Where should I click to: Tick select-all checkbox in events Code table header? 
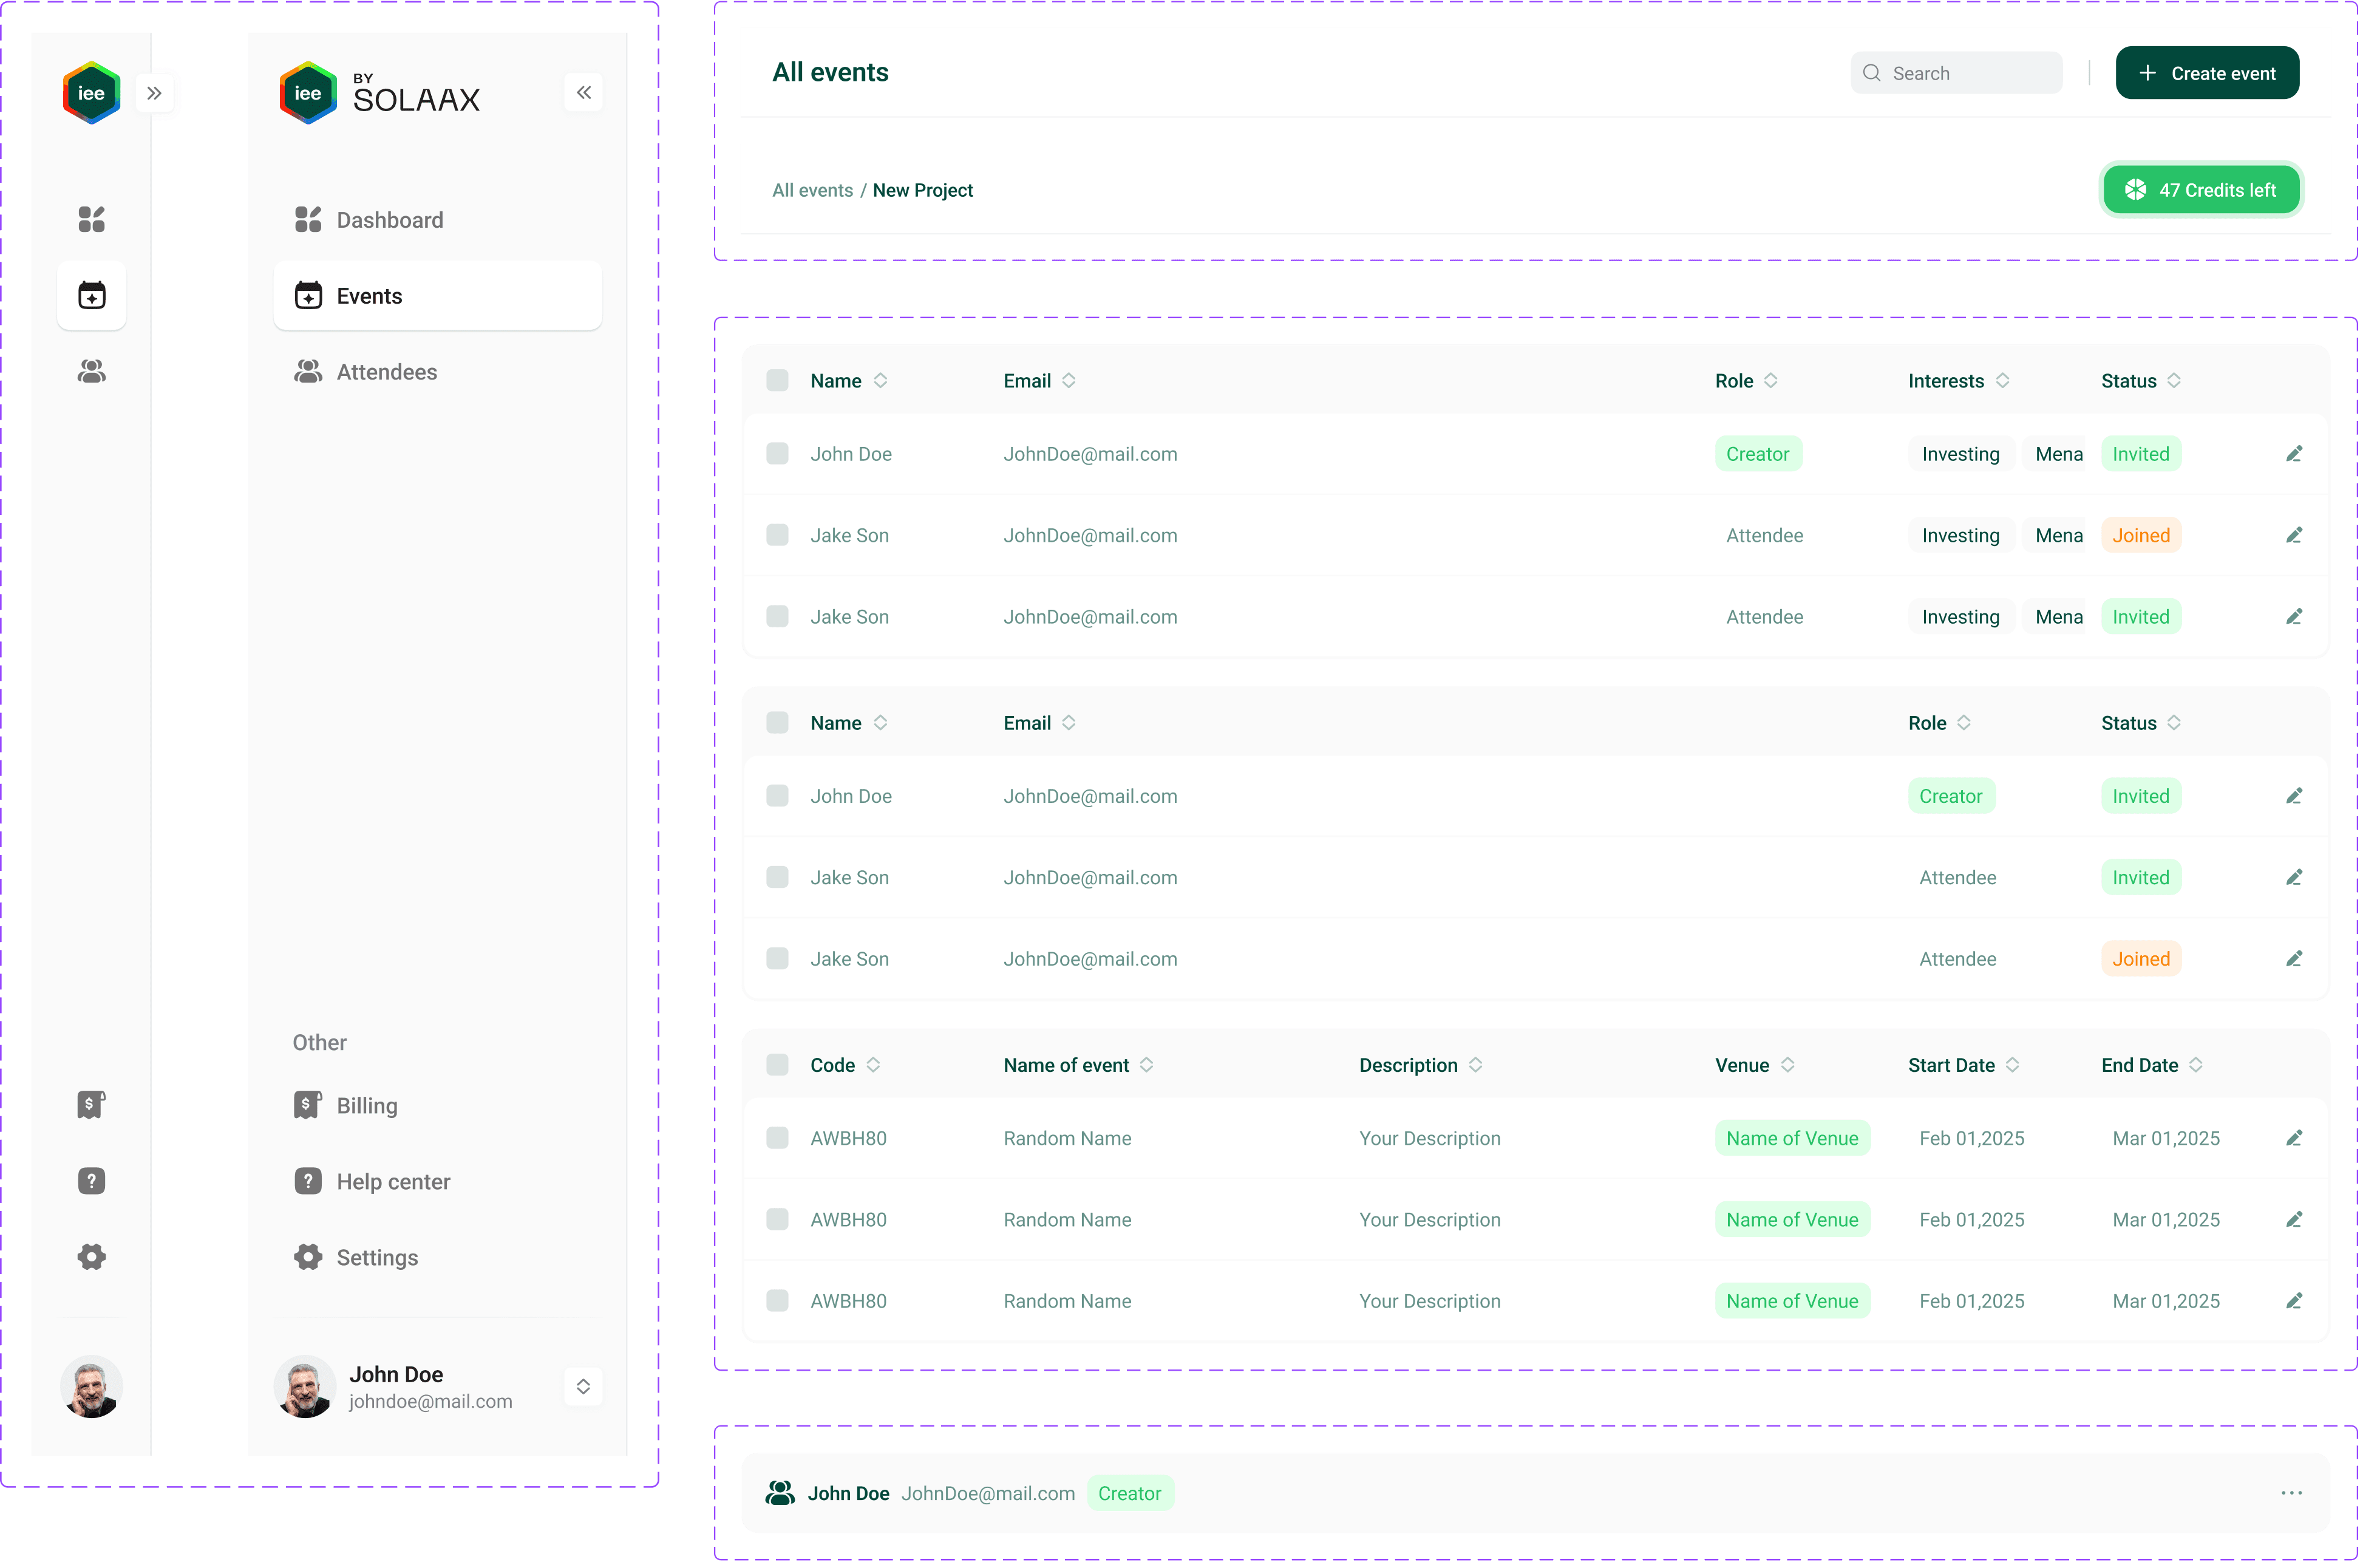point(777,1065)
